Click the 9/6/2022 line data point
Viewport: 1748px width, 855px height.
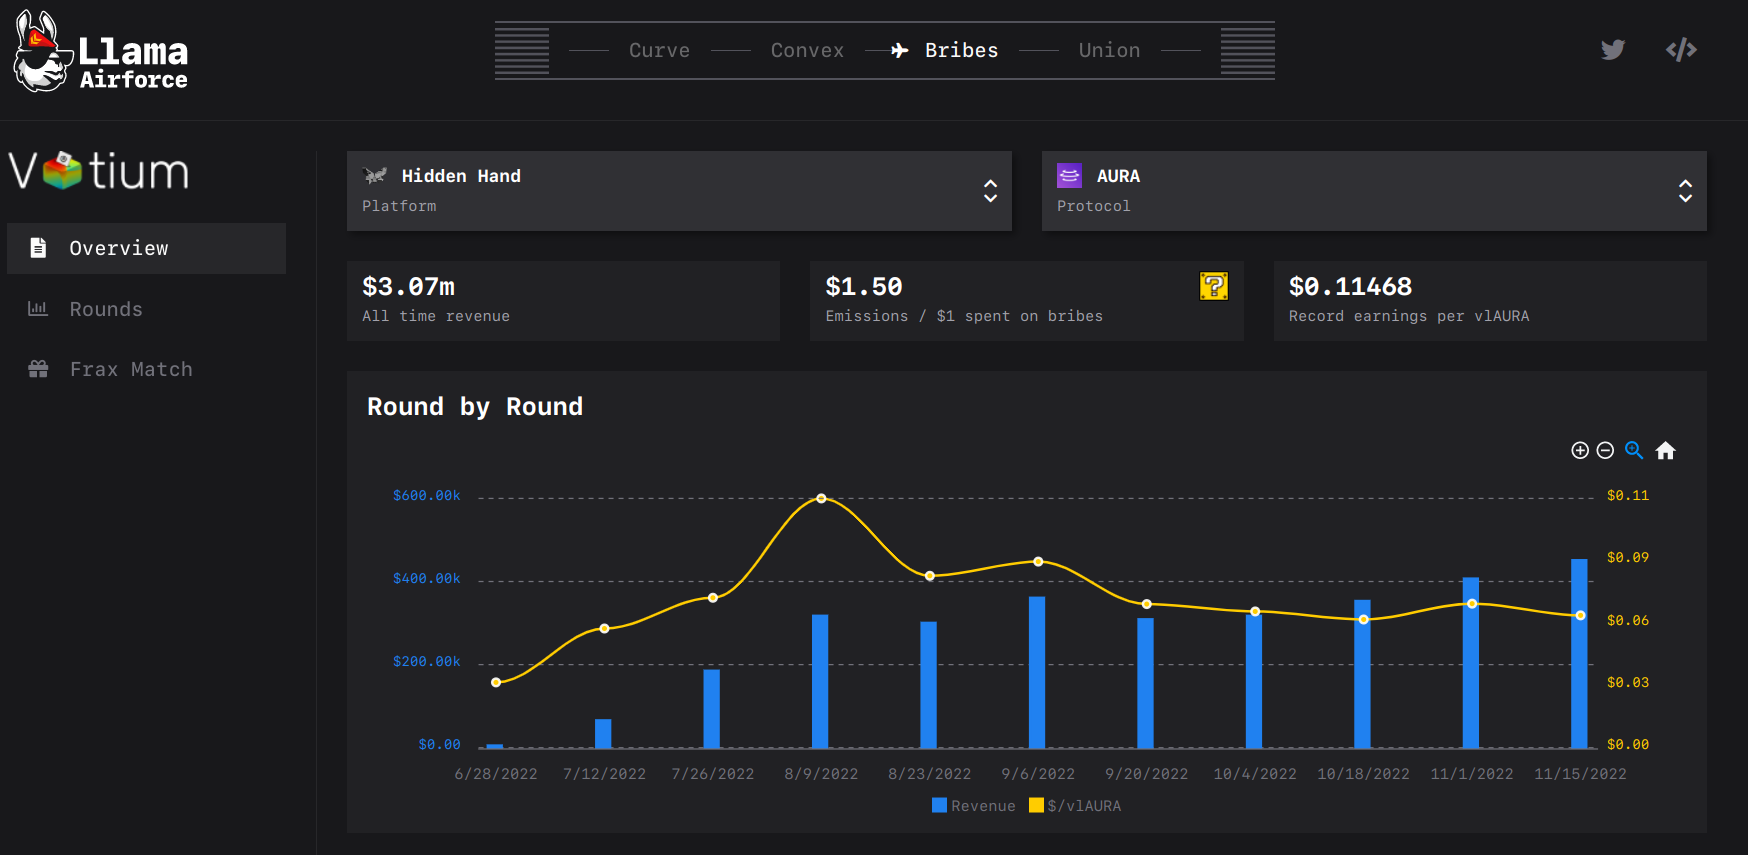click(1038, 562)
